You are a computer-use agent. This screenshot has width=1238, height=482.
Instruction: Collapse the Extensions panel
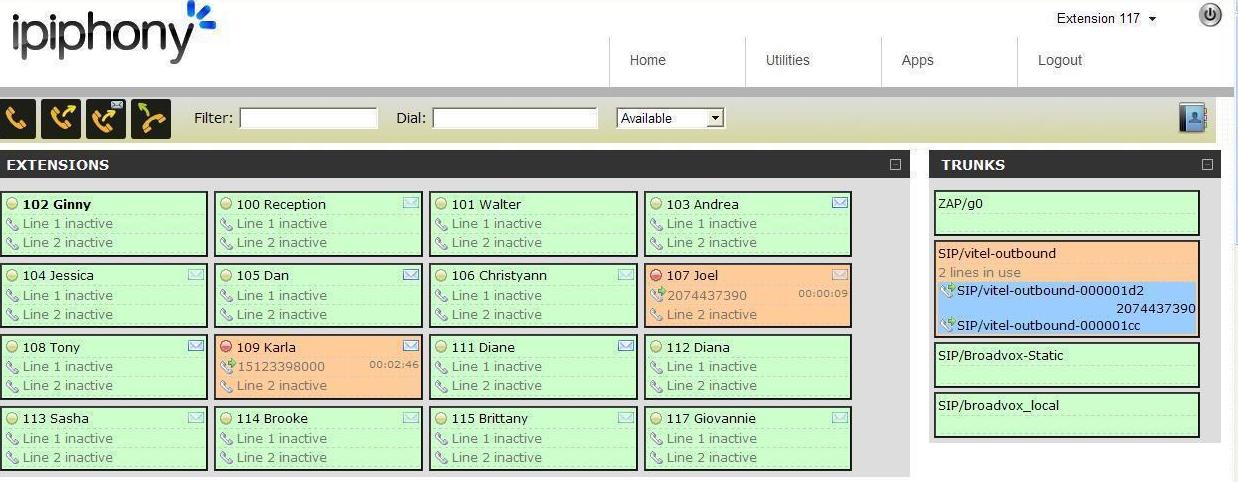click(x=895, y=165)
